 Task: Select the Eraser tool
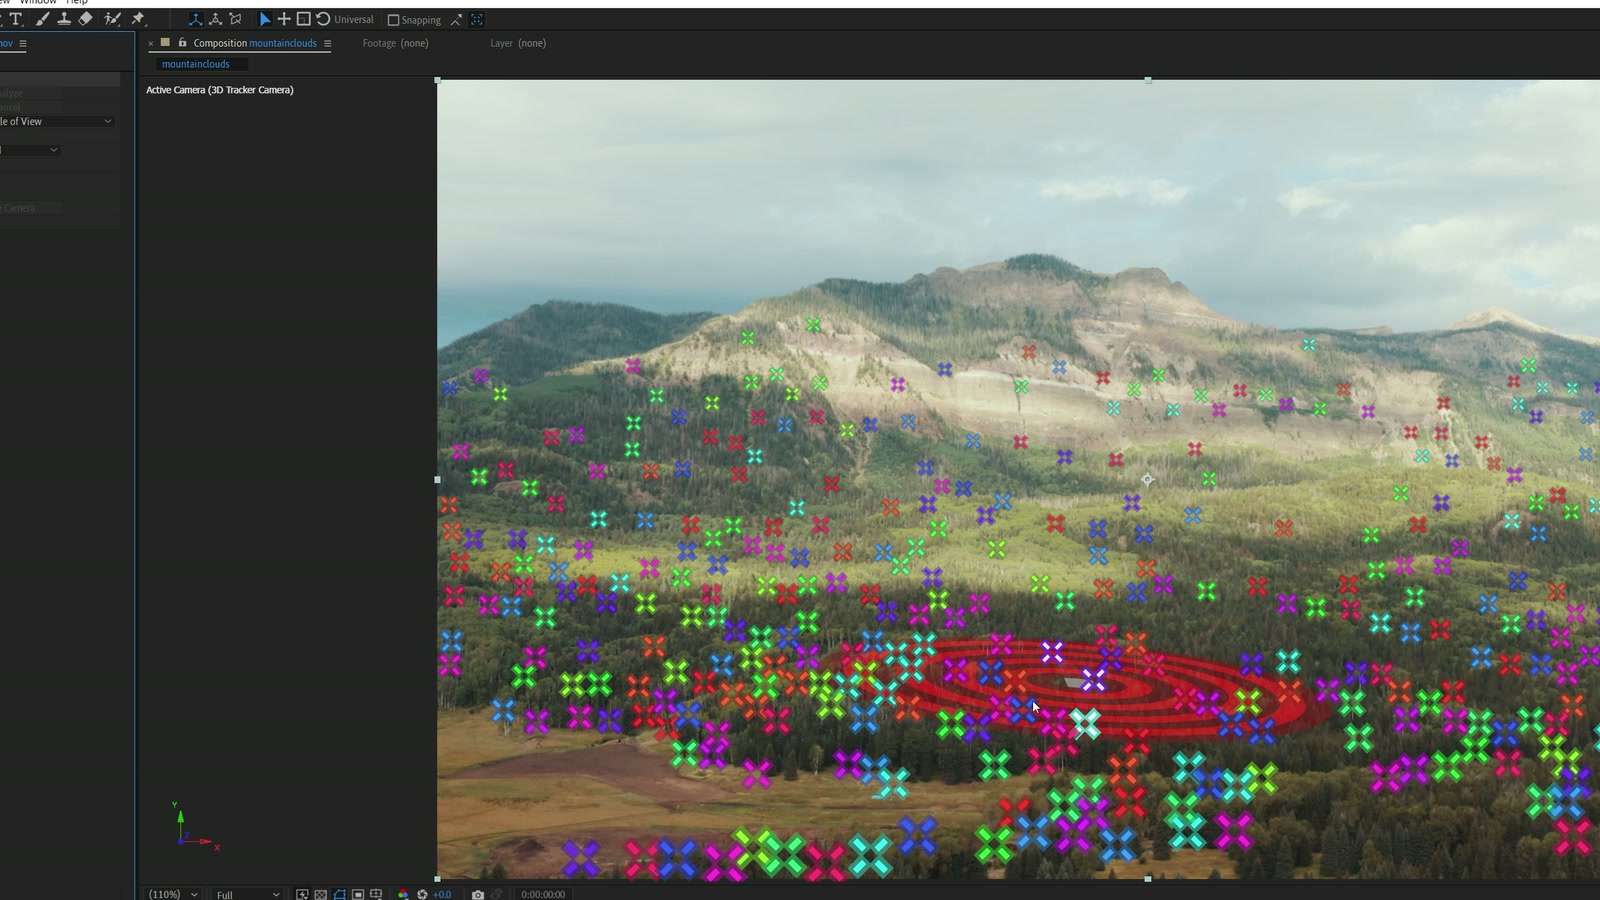86,19
